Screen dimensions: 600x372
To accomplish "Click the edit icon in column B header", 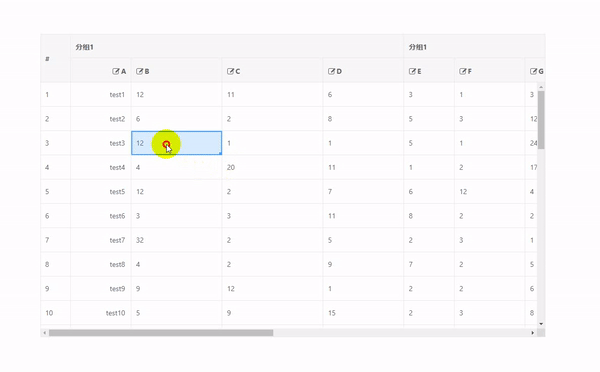I will [x=139, y=71].
